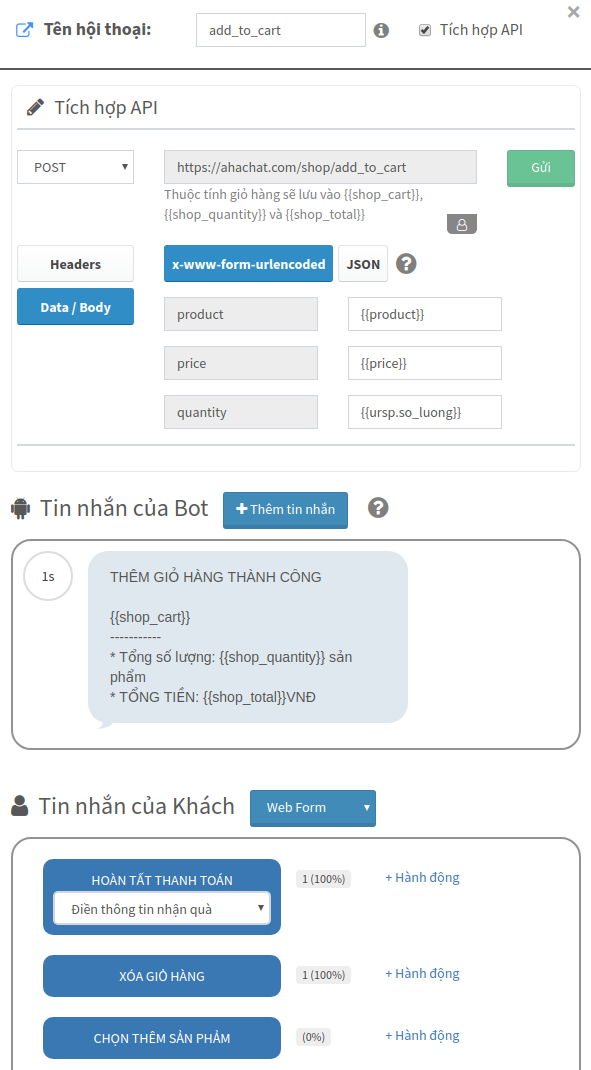This screenshot has height=1070, width=591.
Task: Click the green Gửi button
Action: point(541,168)
